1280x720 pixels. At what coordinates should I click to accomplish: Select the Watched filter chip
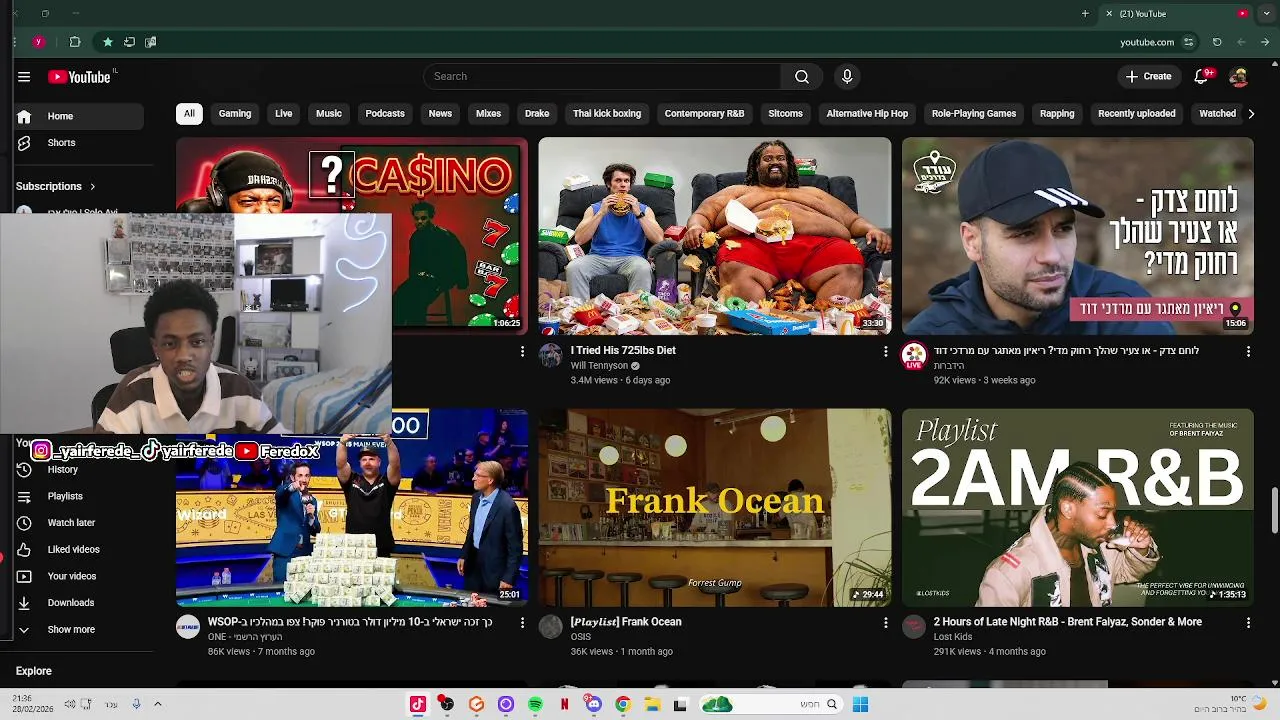[x=1217, y=113]
